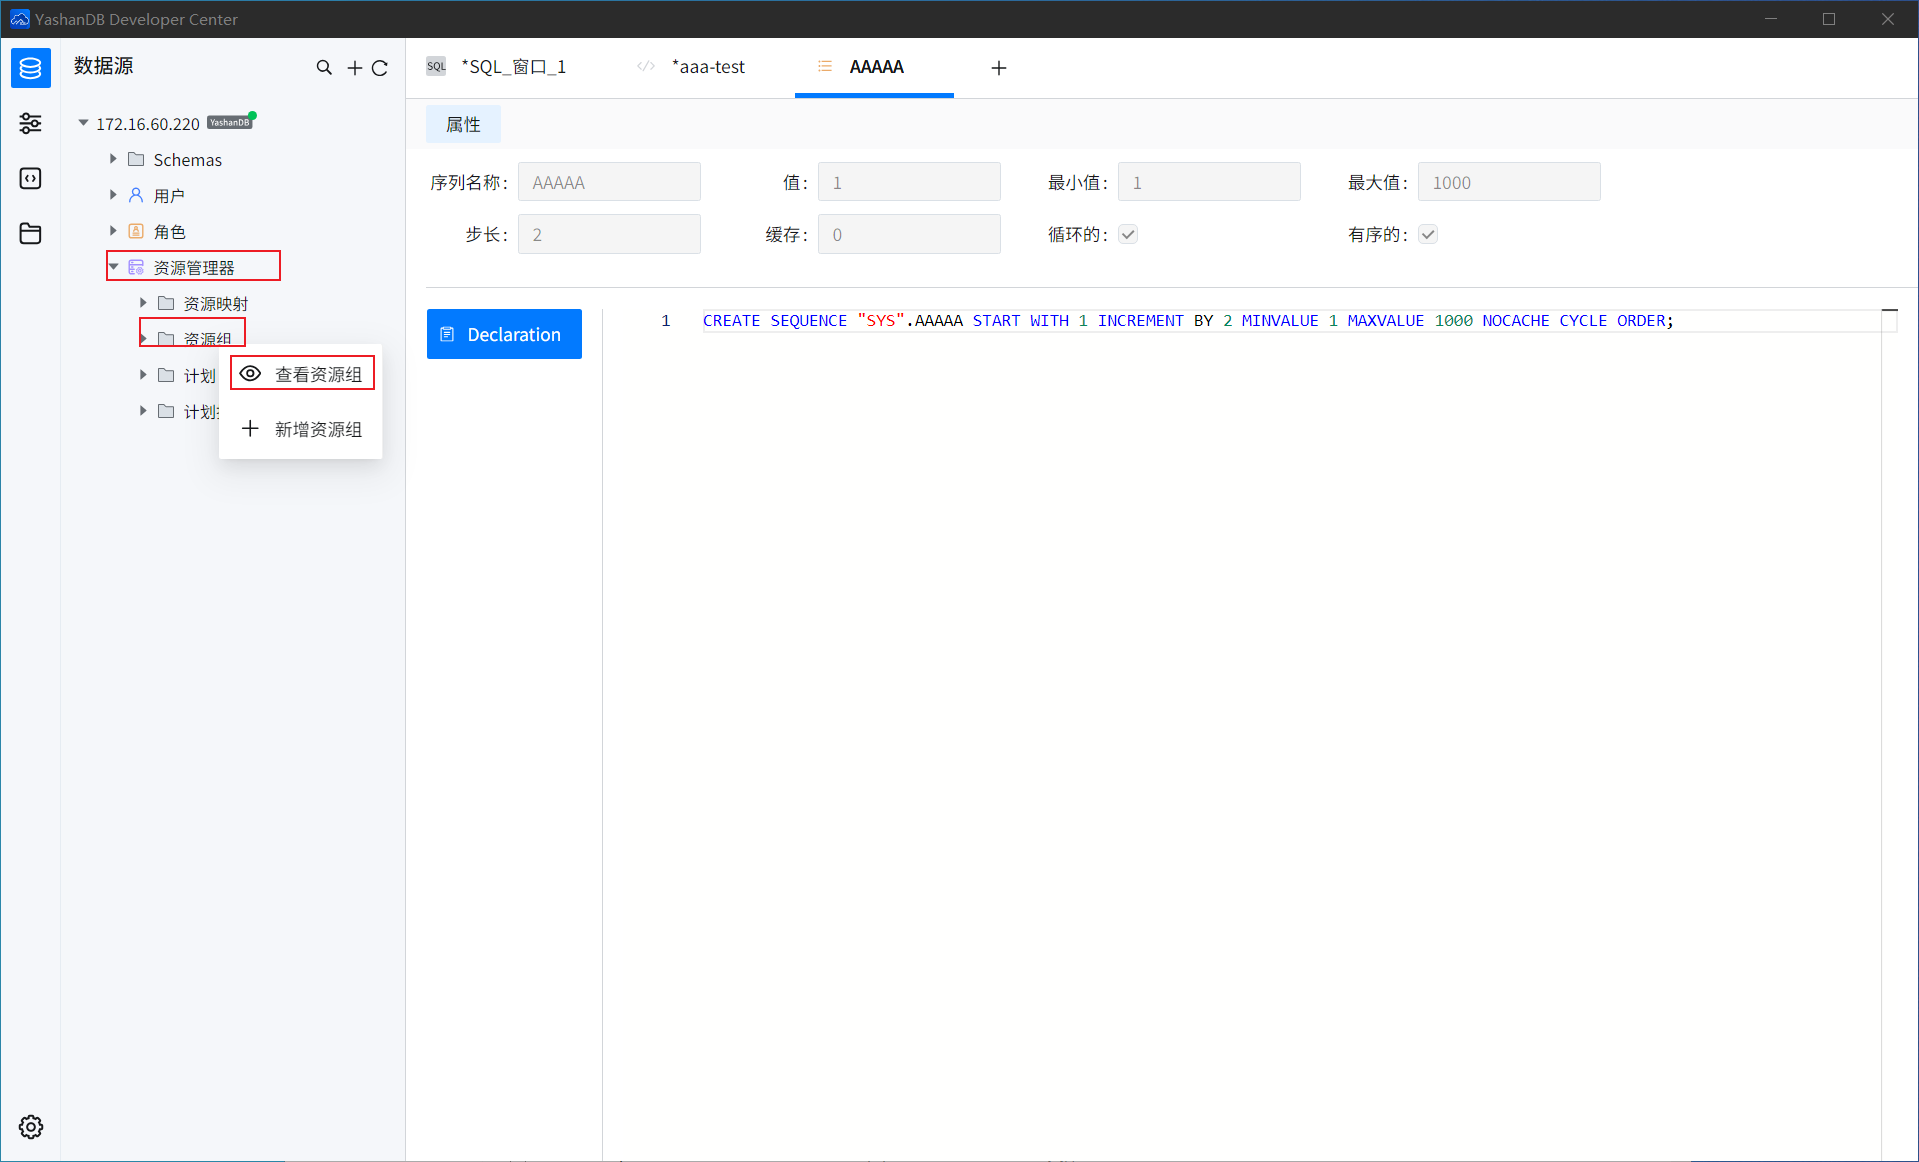Image resolution: width=1919 pixels, height=1162 pixels.
Task: Click the 步长 input field
Action: pos(609,234)
